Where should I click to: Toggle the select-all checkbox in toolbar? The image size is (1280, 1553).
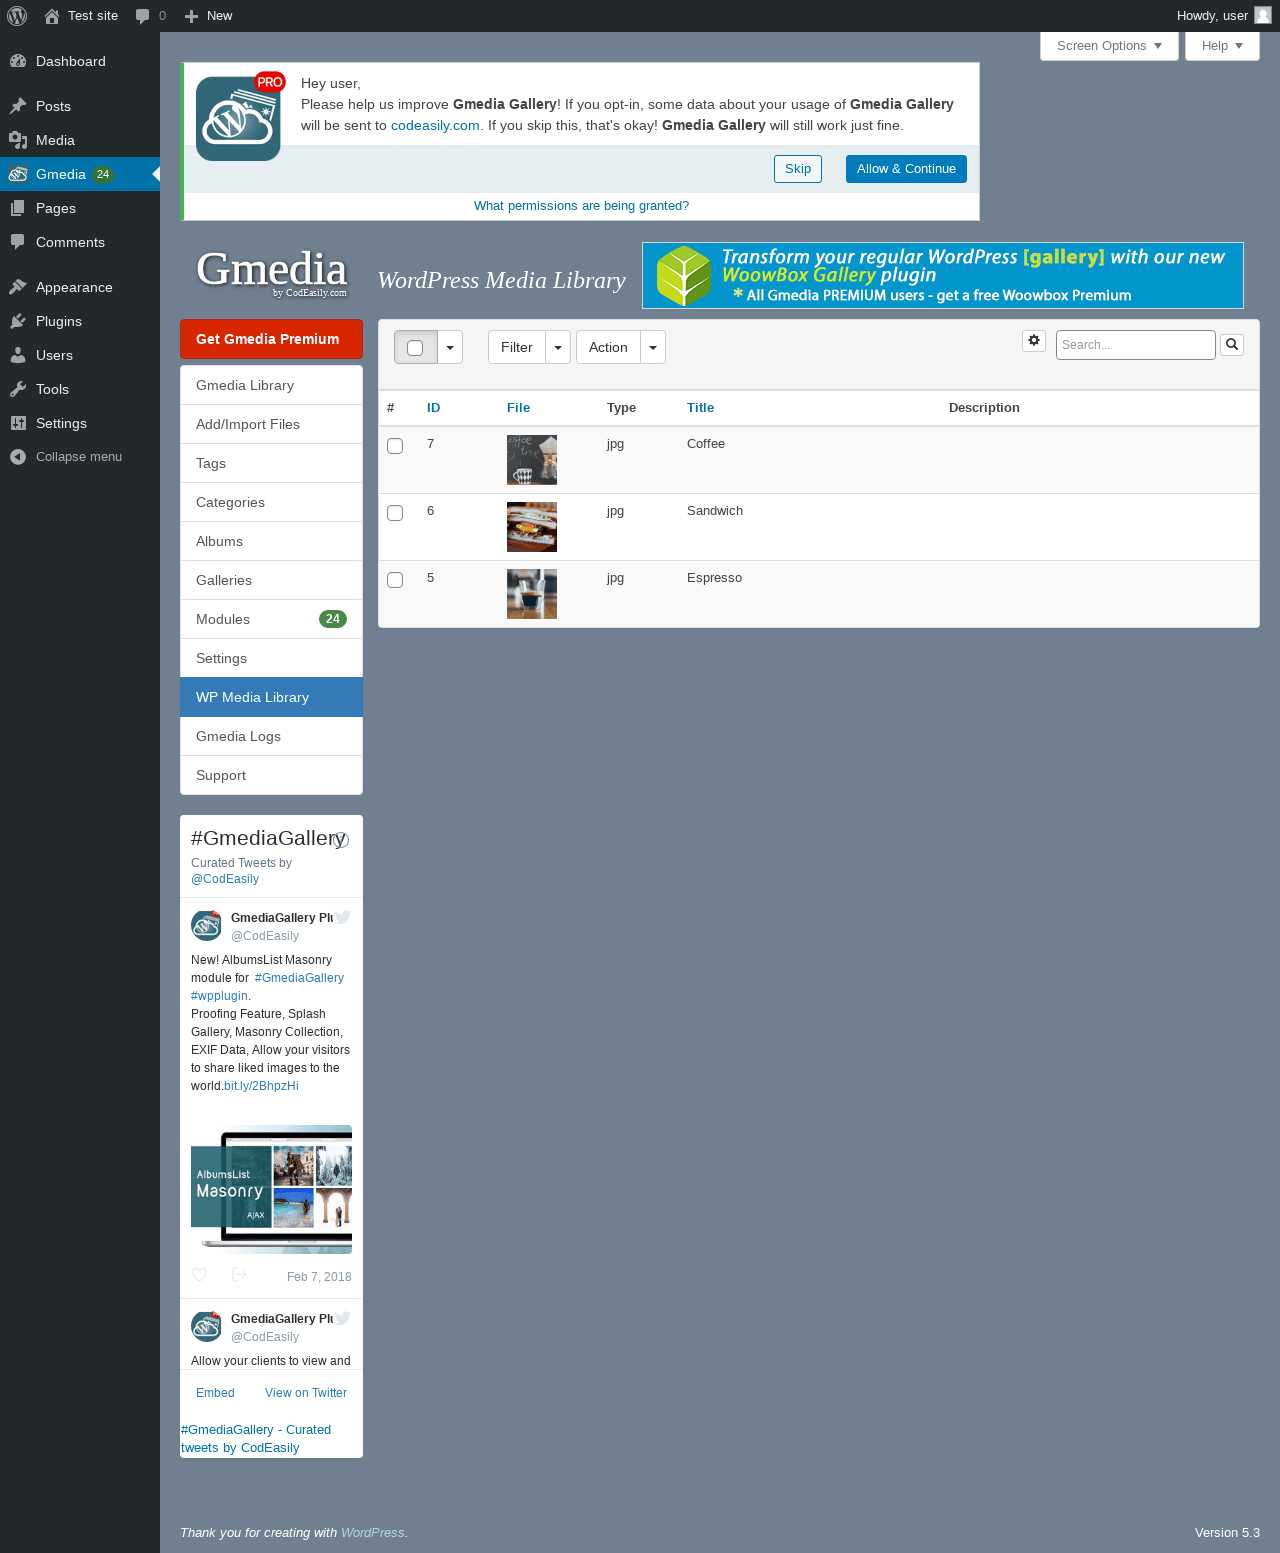point(415,348)
